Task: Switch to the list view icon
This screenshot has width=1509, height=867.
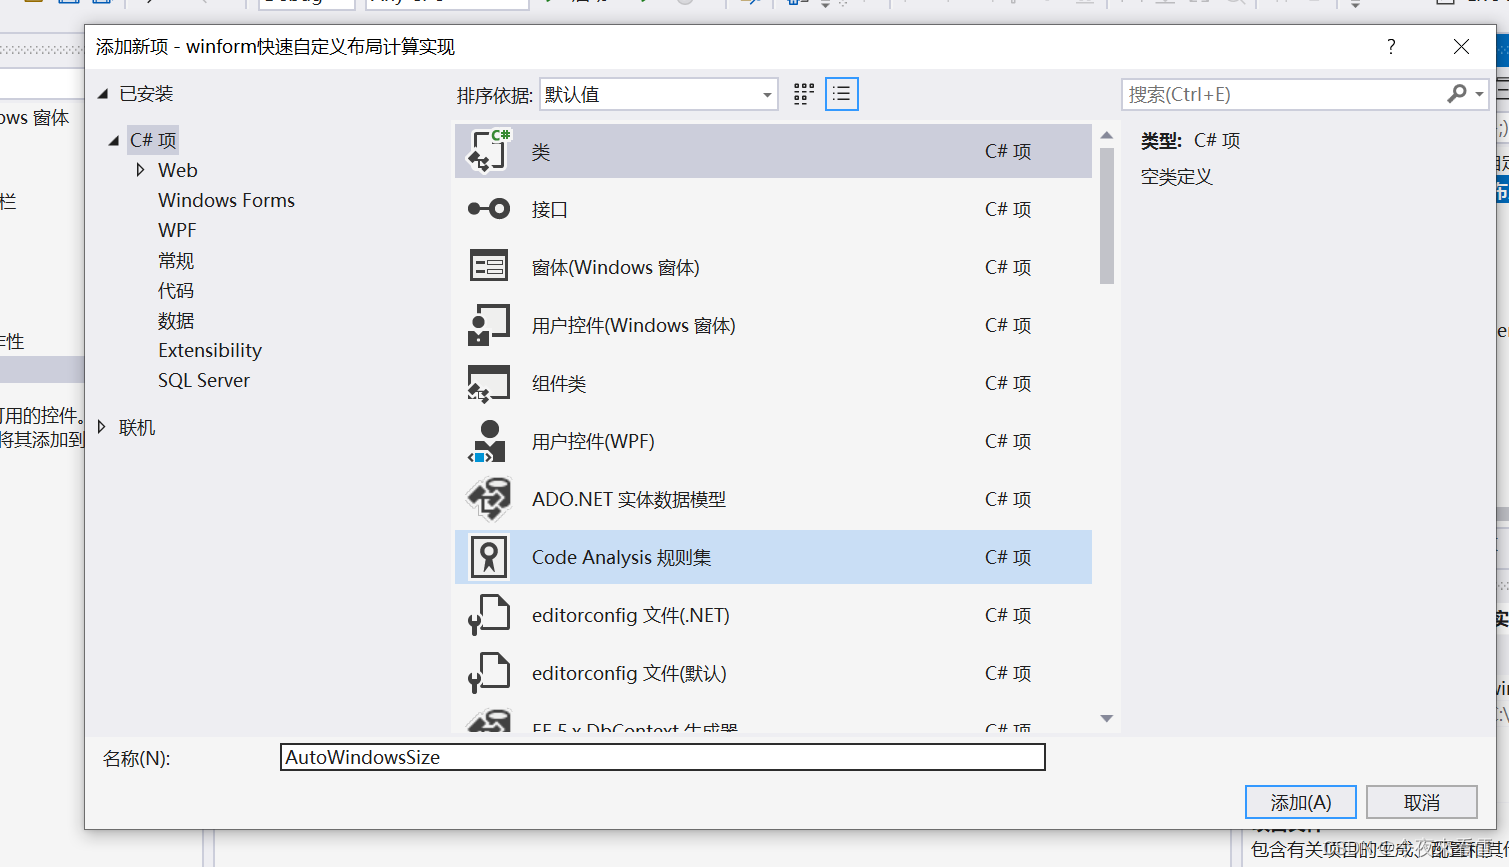Action: [x=842, y=94]
